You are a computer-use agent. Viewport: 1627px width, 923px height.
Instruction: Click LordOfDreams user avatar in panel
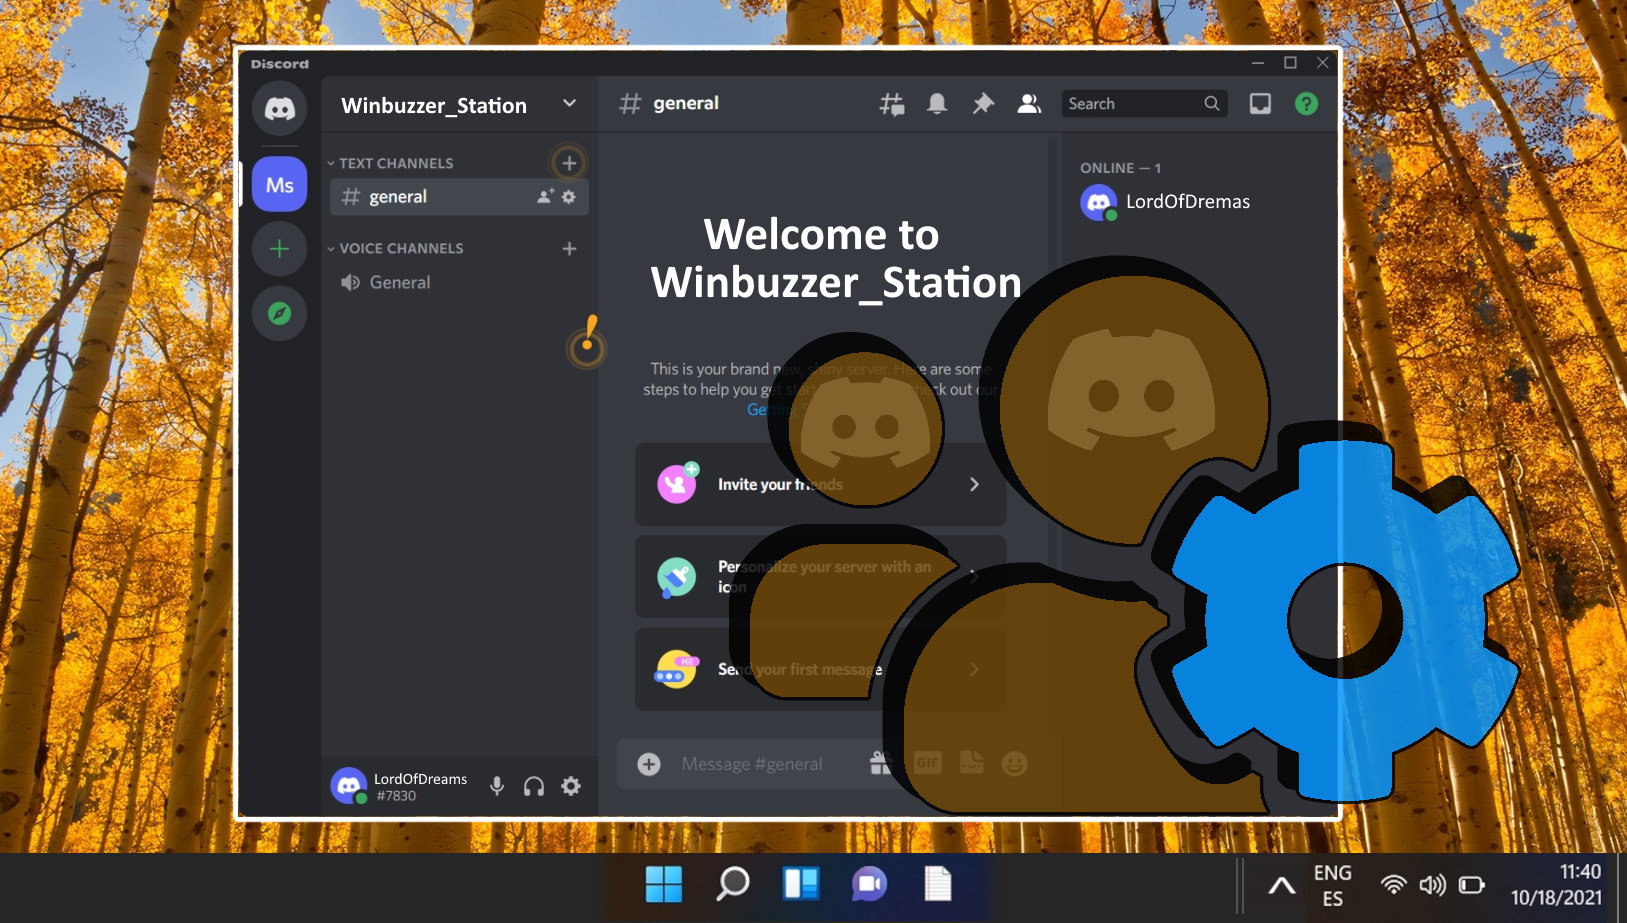click(348, 786)
